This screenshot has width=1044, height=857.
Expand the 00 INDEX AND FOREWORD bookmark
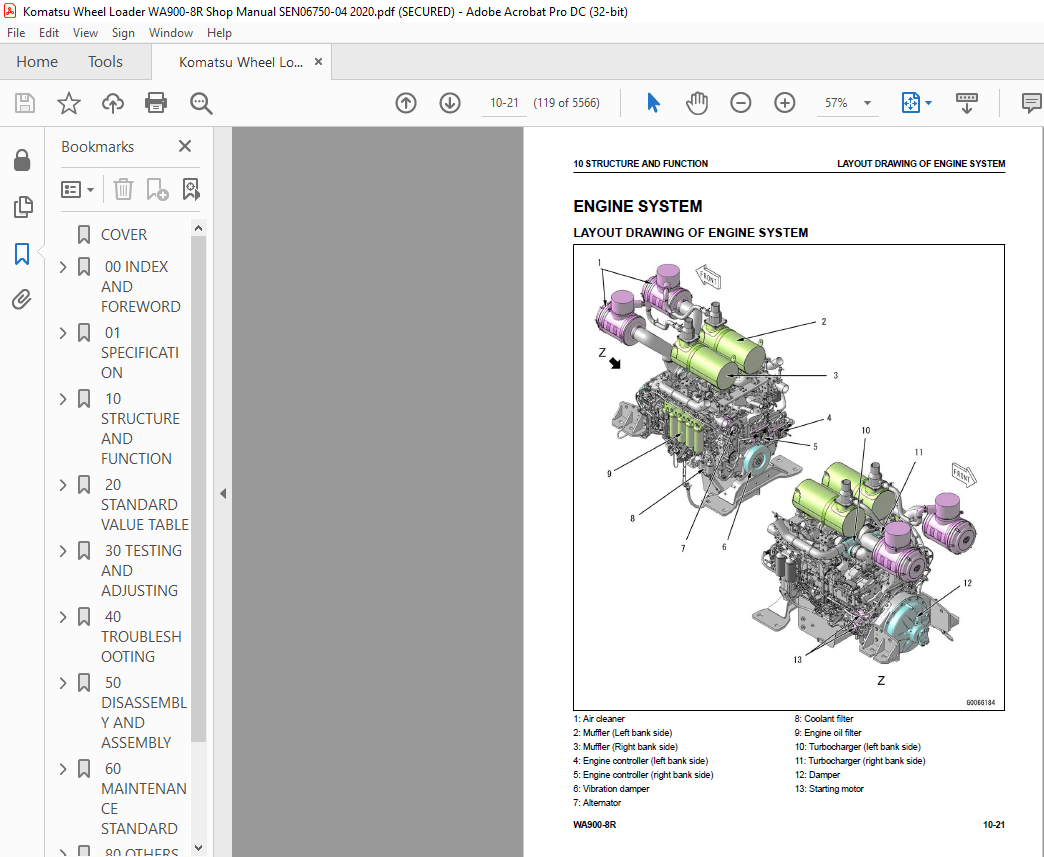point(63,267)
